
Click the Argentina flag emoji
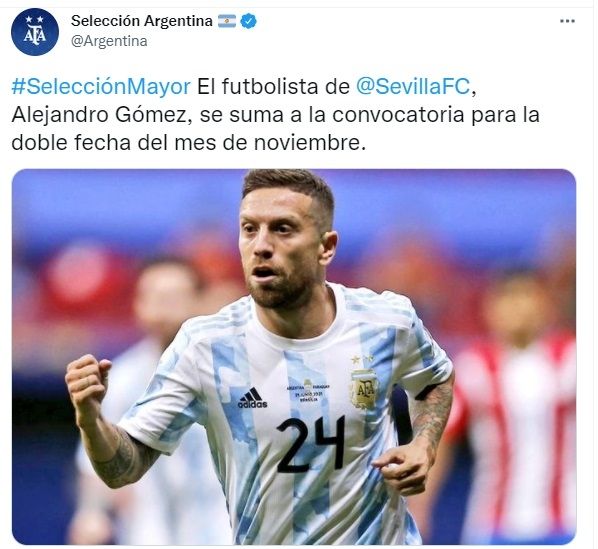227,21
